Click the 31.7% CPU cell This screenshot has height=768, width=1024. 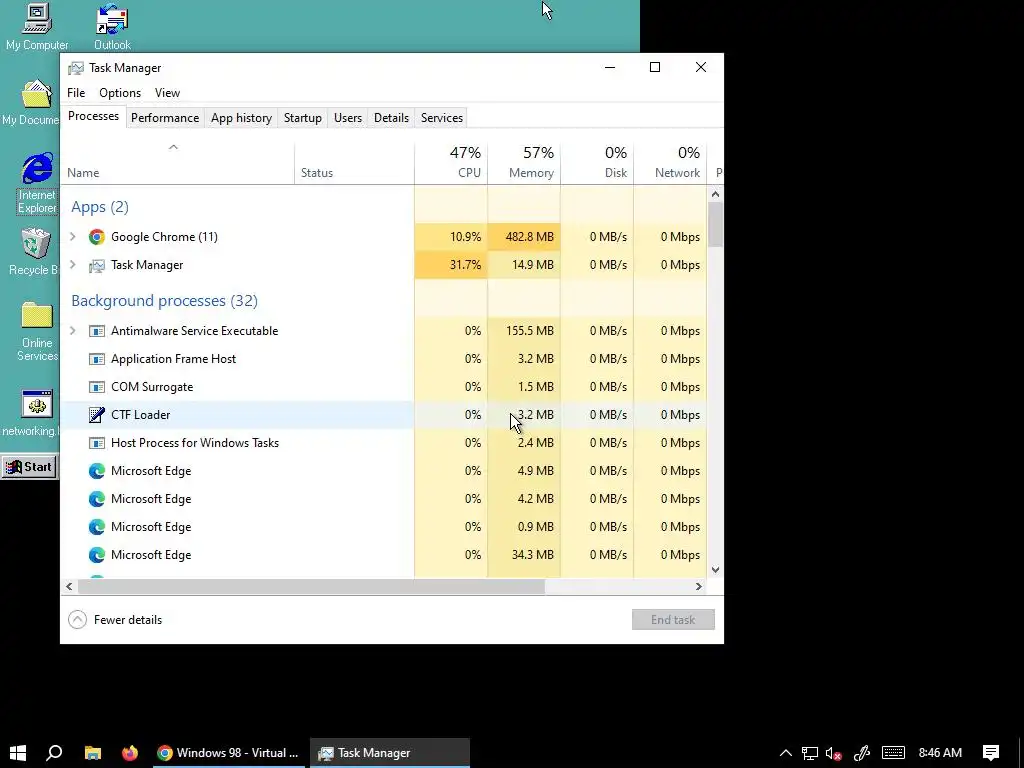click(451, 265)
